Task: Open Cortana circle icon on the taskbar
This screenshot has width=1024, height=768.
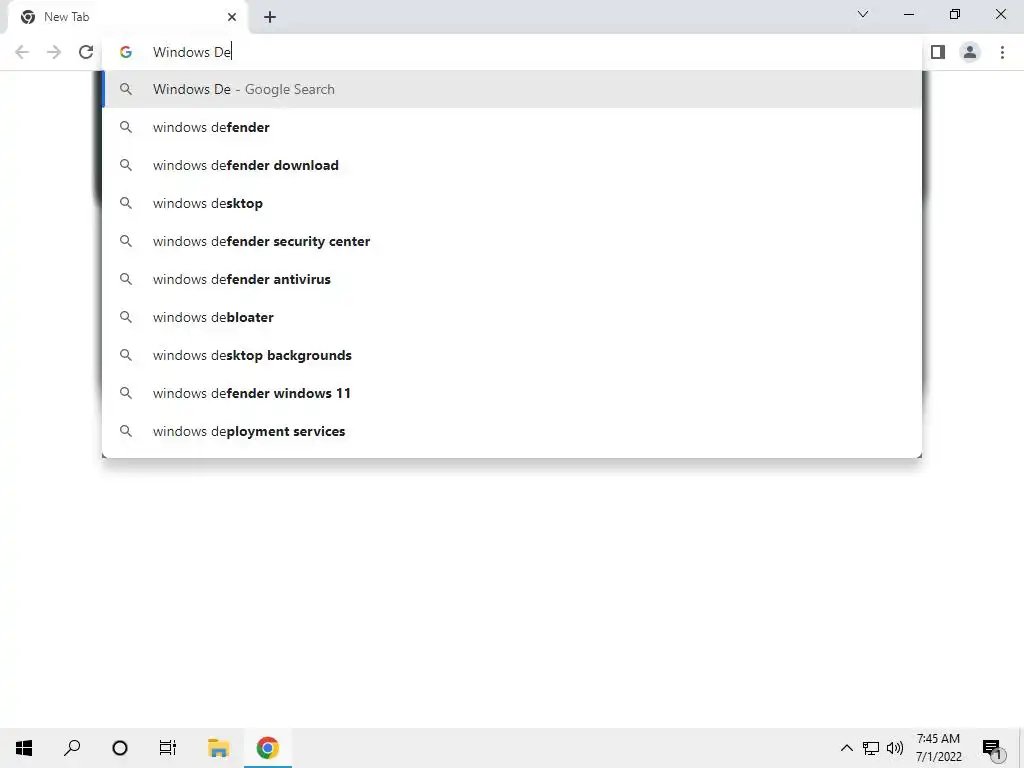Action: point(120,748)
